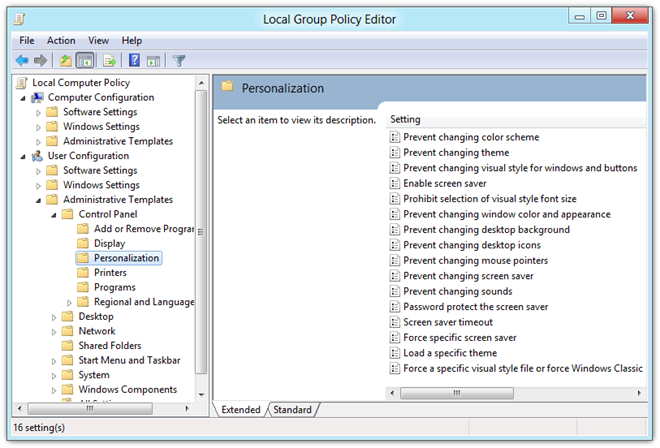Click the Up one level folder icon
The width and height of the screenshot is (660, 448).
coord(66,61)
